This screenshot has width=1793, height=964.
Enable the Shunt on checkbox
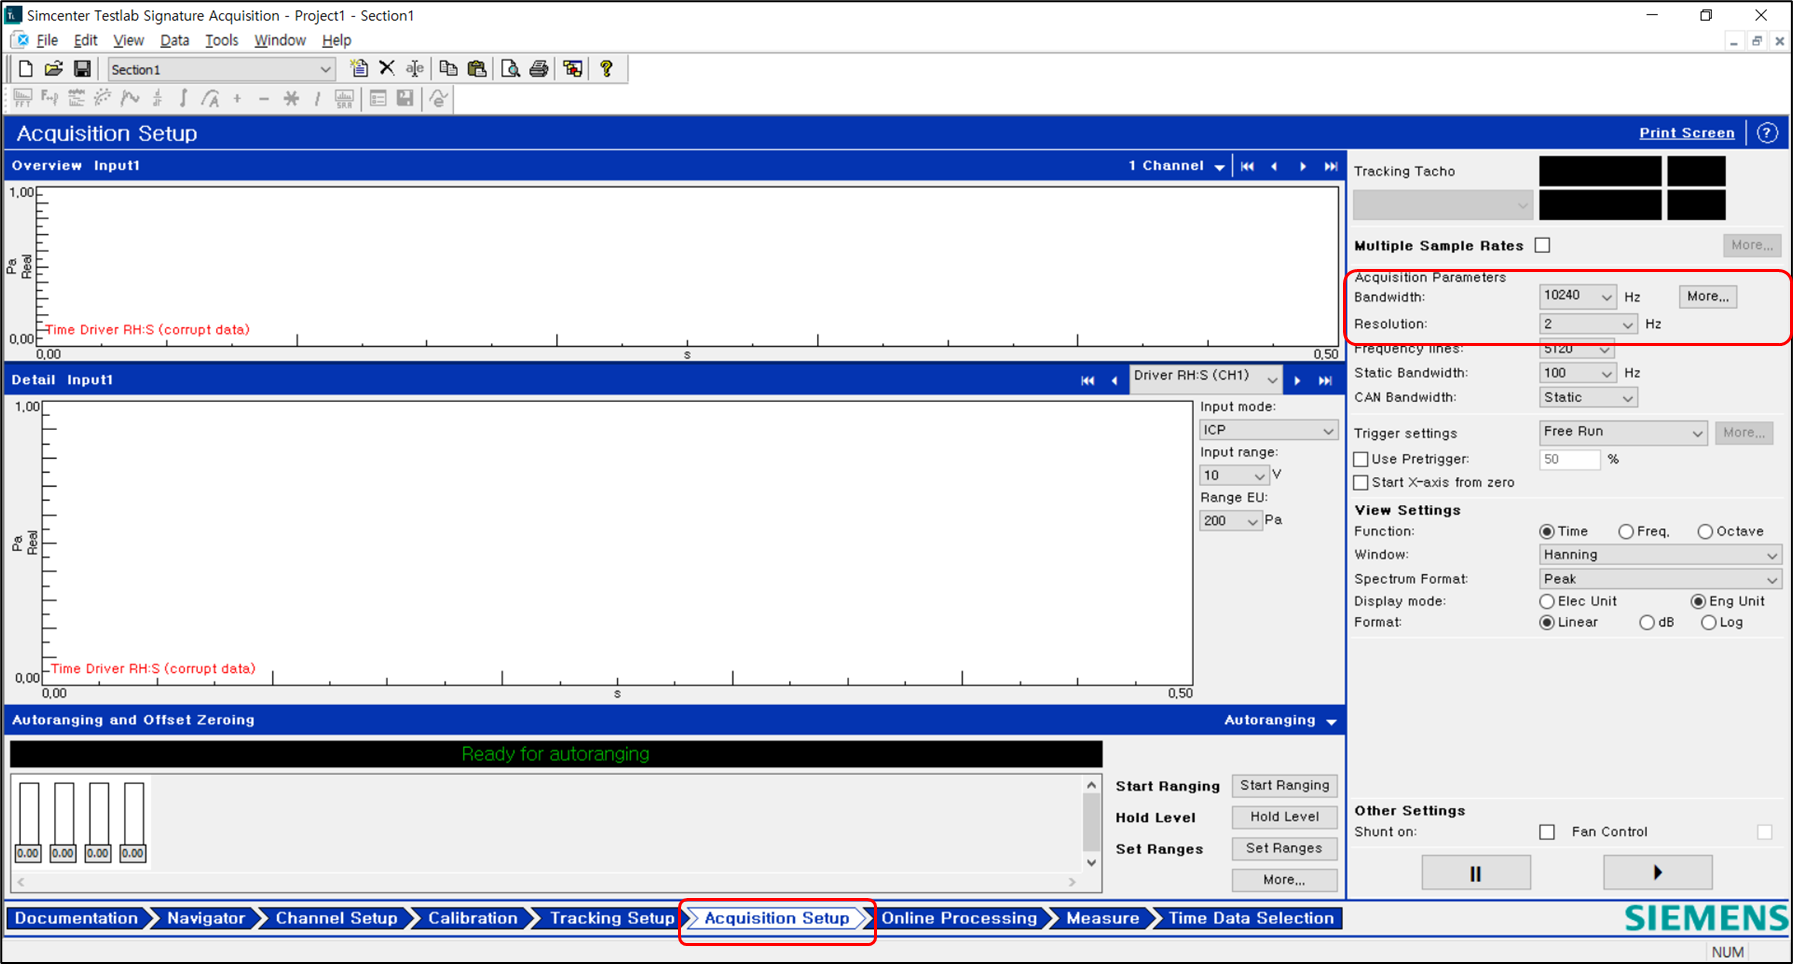click(1547, 832)
